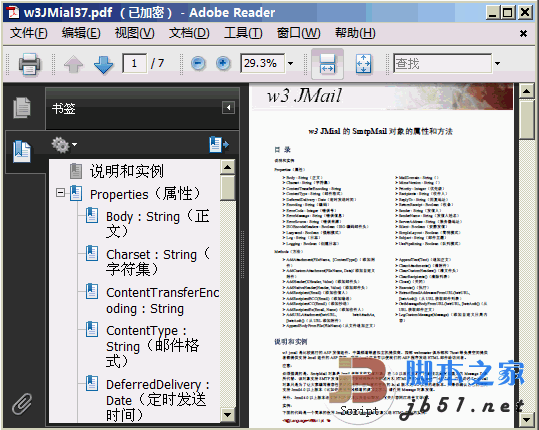Open the 文件(F) menu

[x=29, y=33]
